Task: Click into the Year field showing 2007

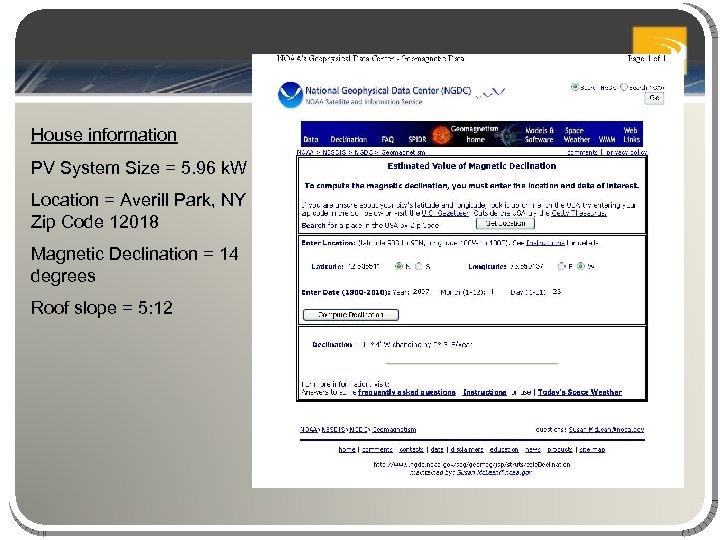Action: coord(421,292)
